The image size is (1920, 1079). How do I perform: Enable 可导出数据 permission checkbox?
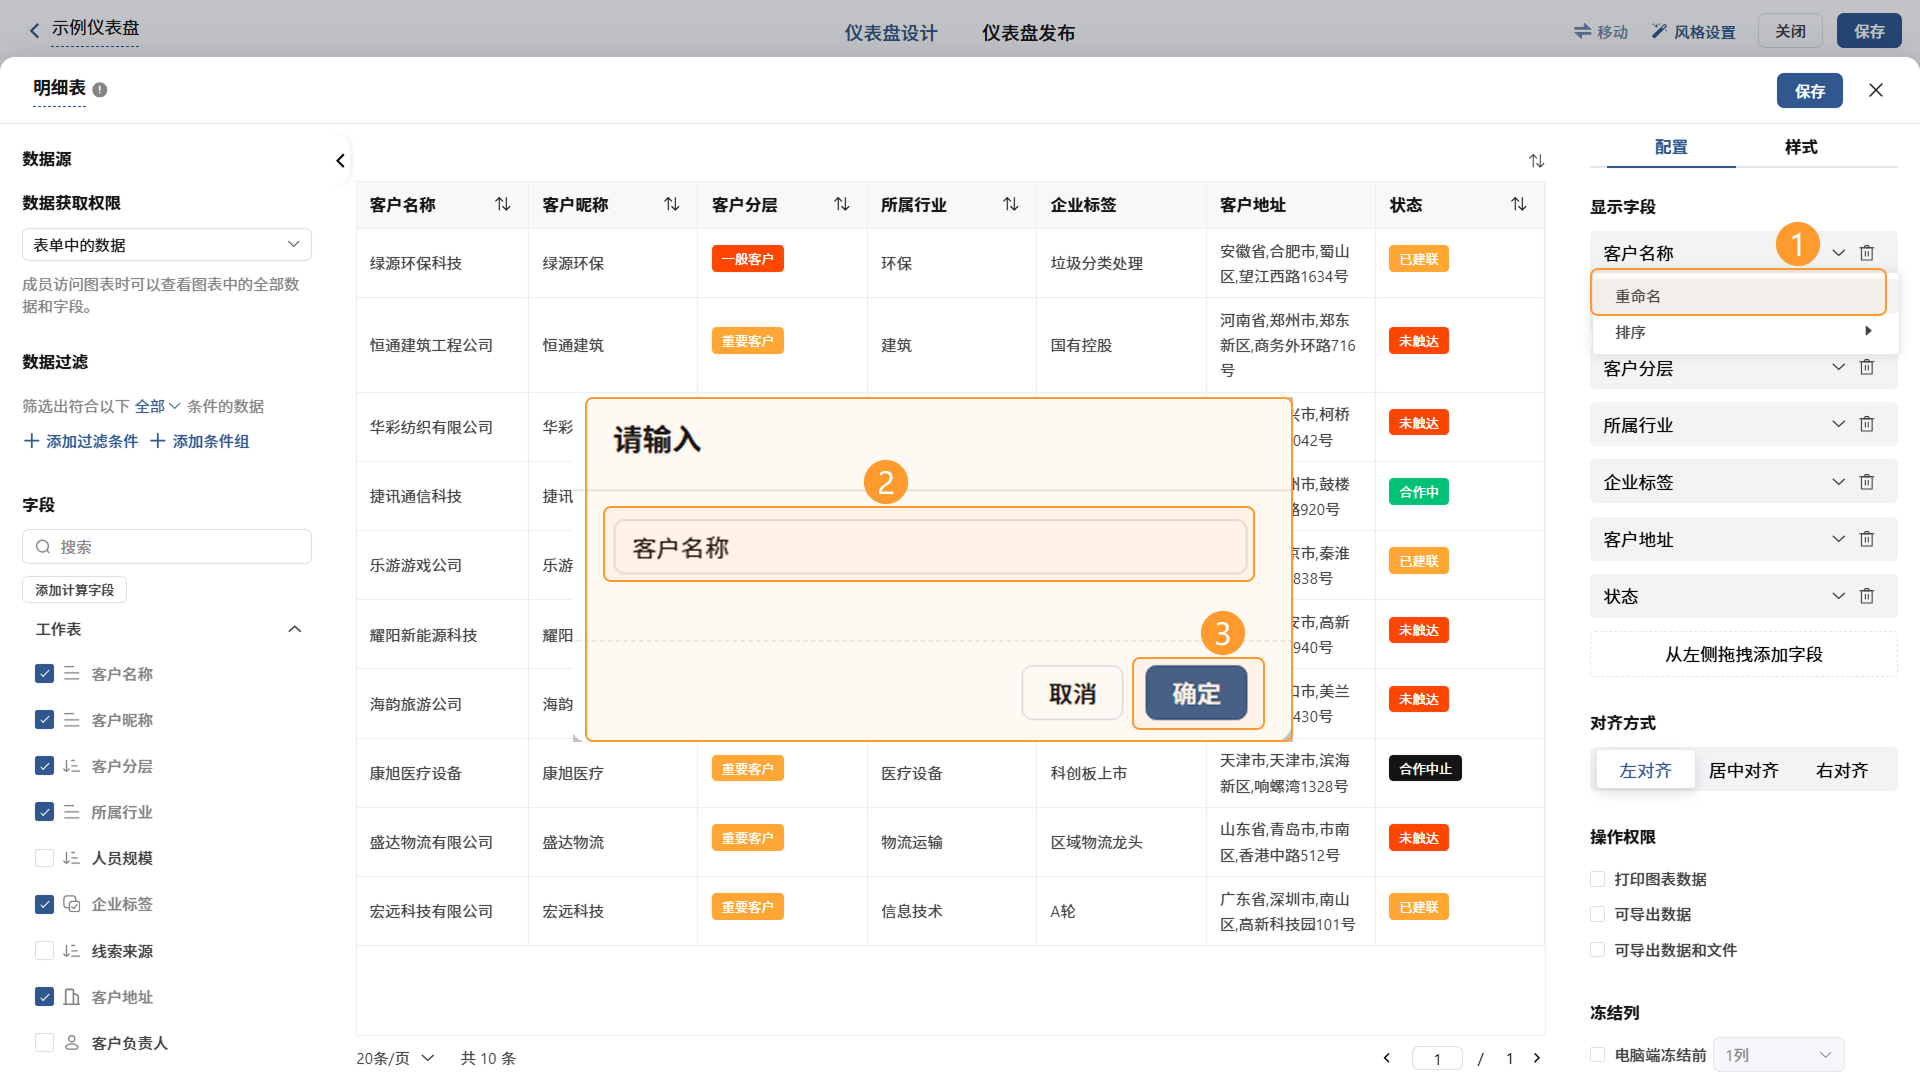coord(1598,914)
